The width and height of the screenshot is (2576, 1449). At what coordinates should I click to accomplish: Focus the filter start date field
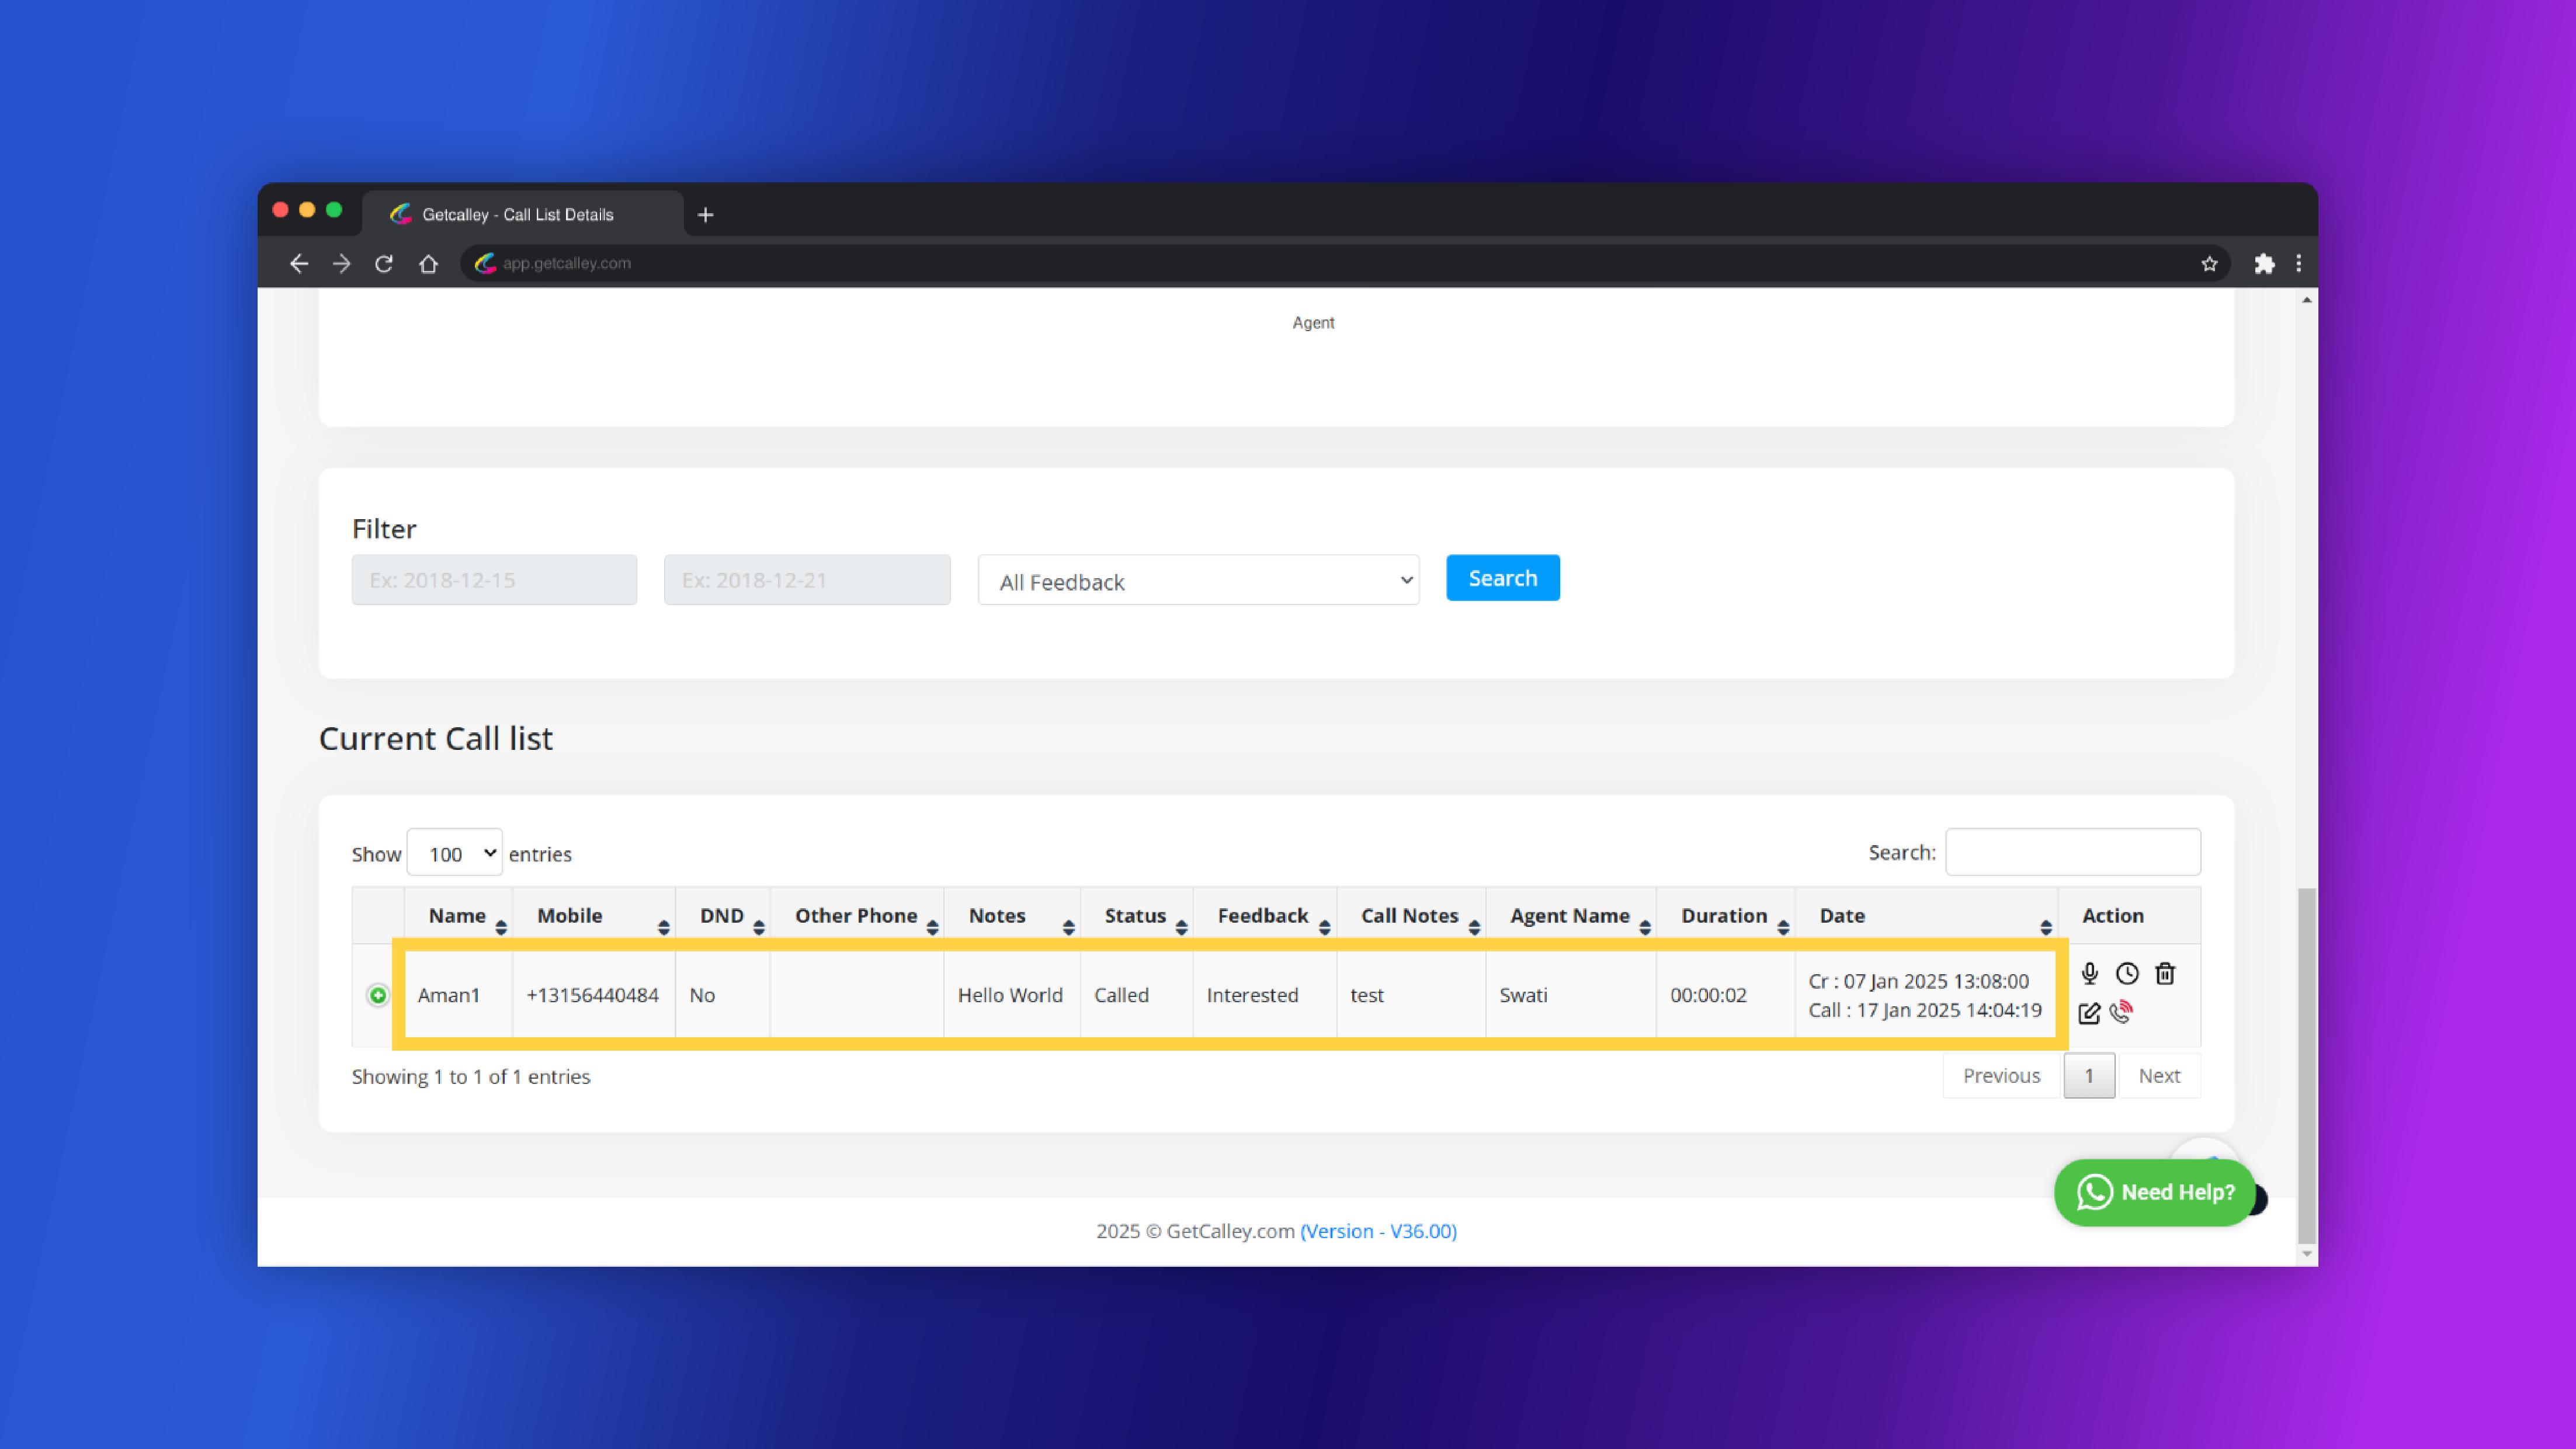point(494,580)
